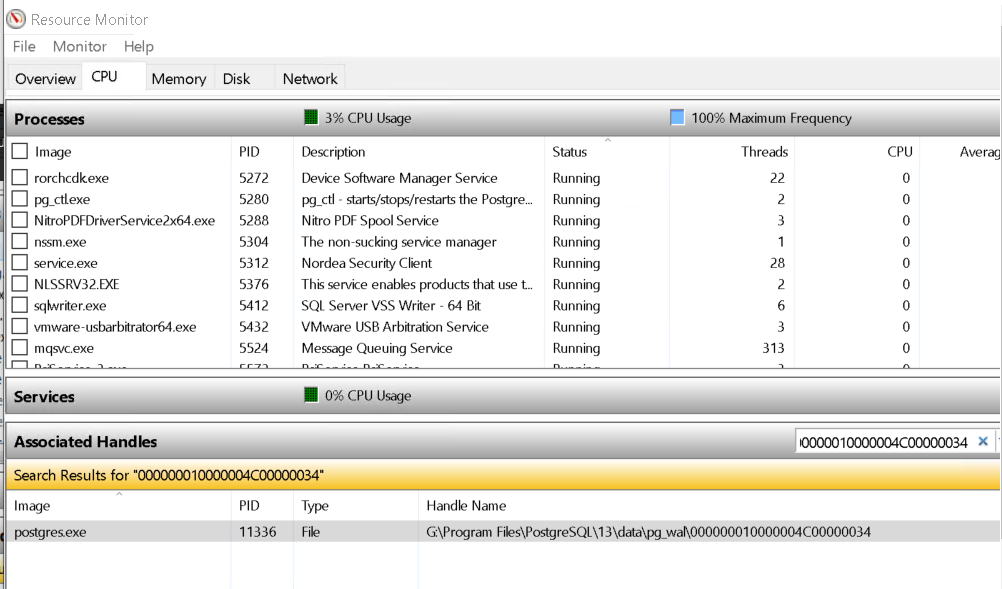
Task: Click the green CPU Usage icon in Processes
Action: [311, 118]
